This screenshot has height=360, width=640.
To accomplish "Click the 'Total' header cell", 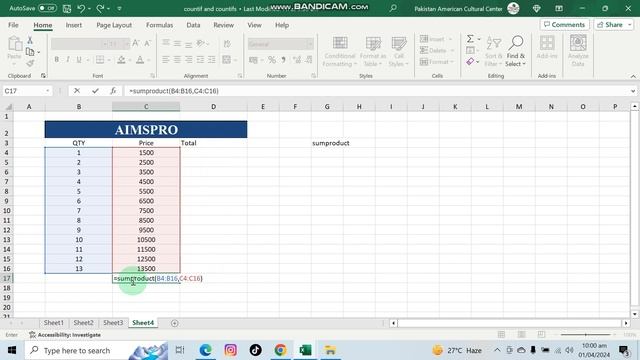I will 213,143.
